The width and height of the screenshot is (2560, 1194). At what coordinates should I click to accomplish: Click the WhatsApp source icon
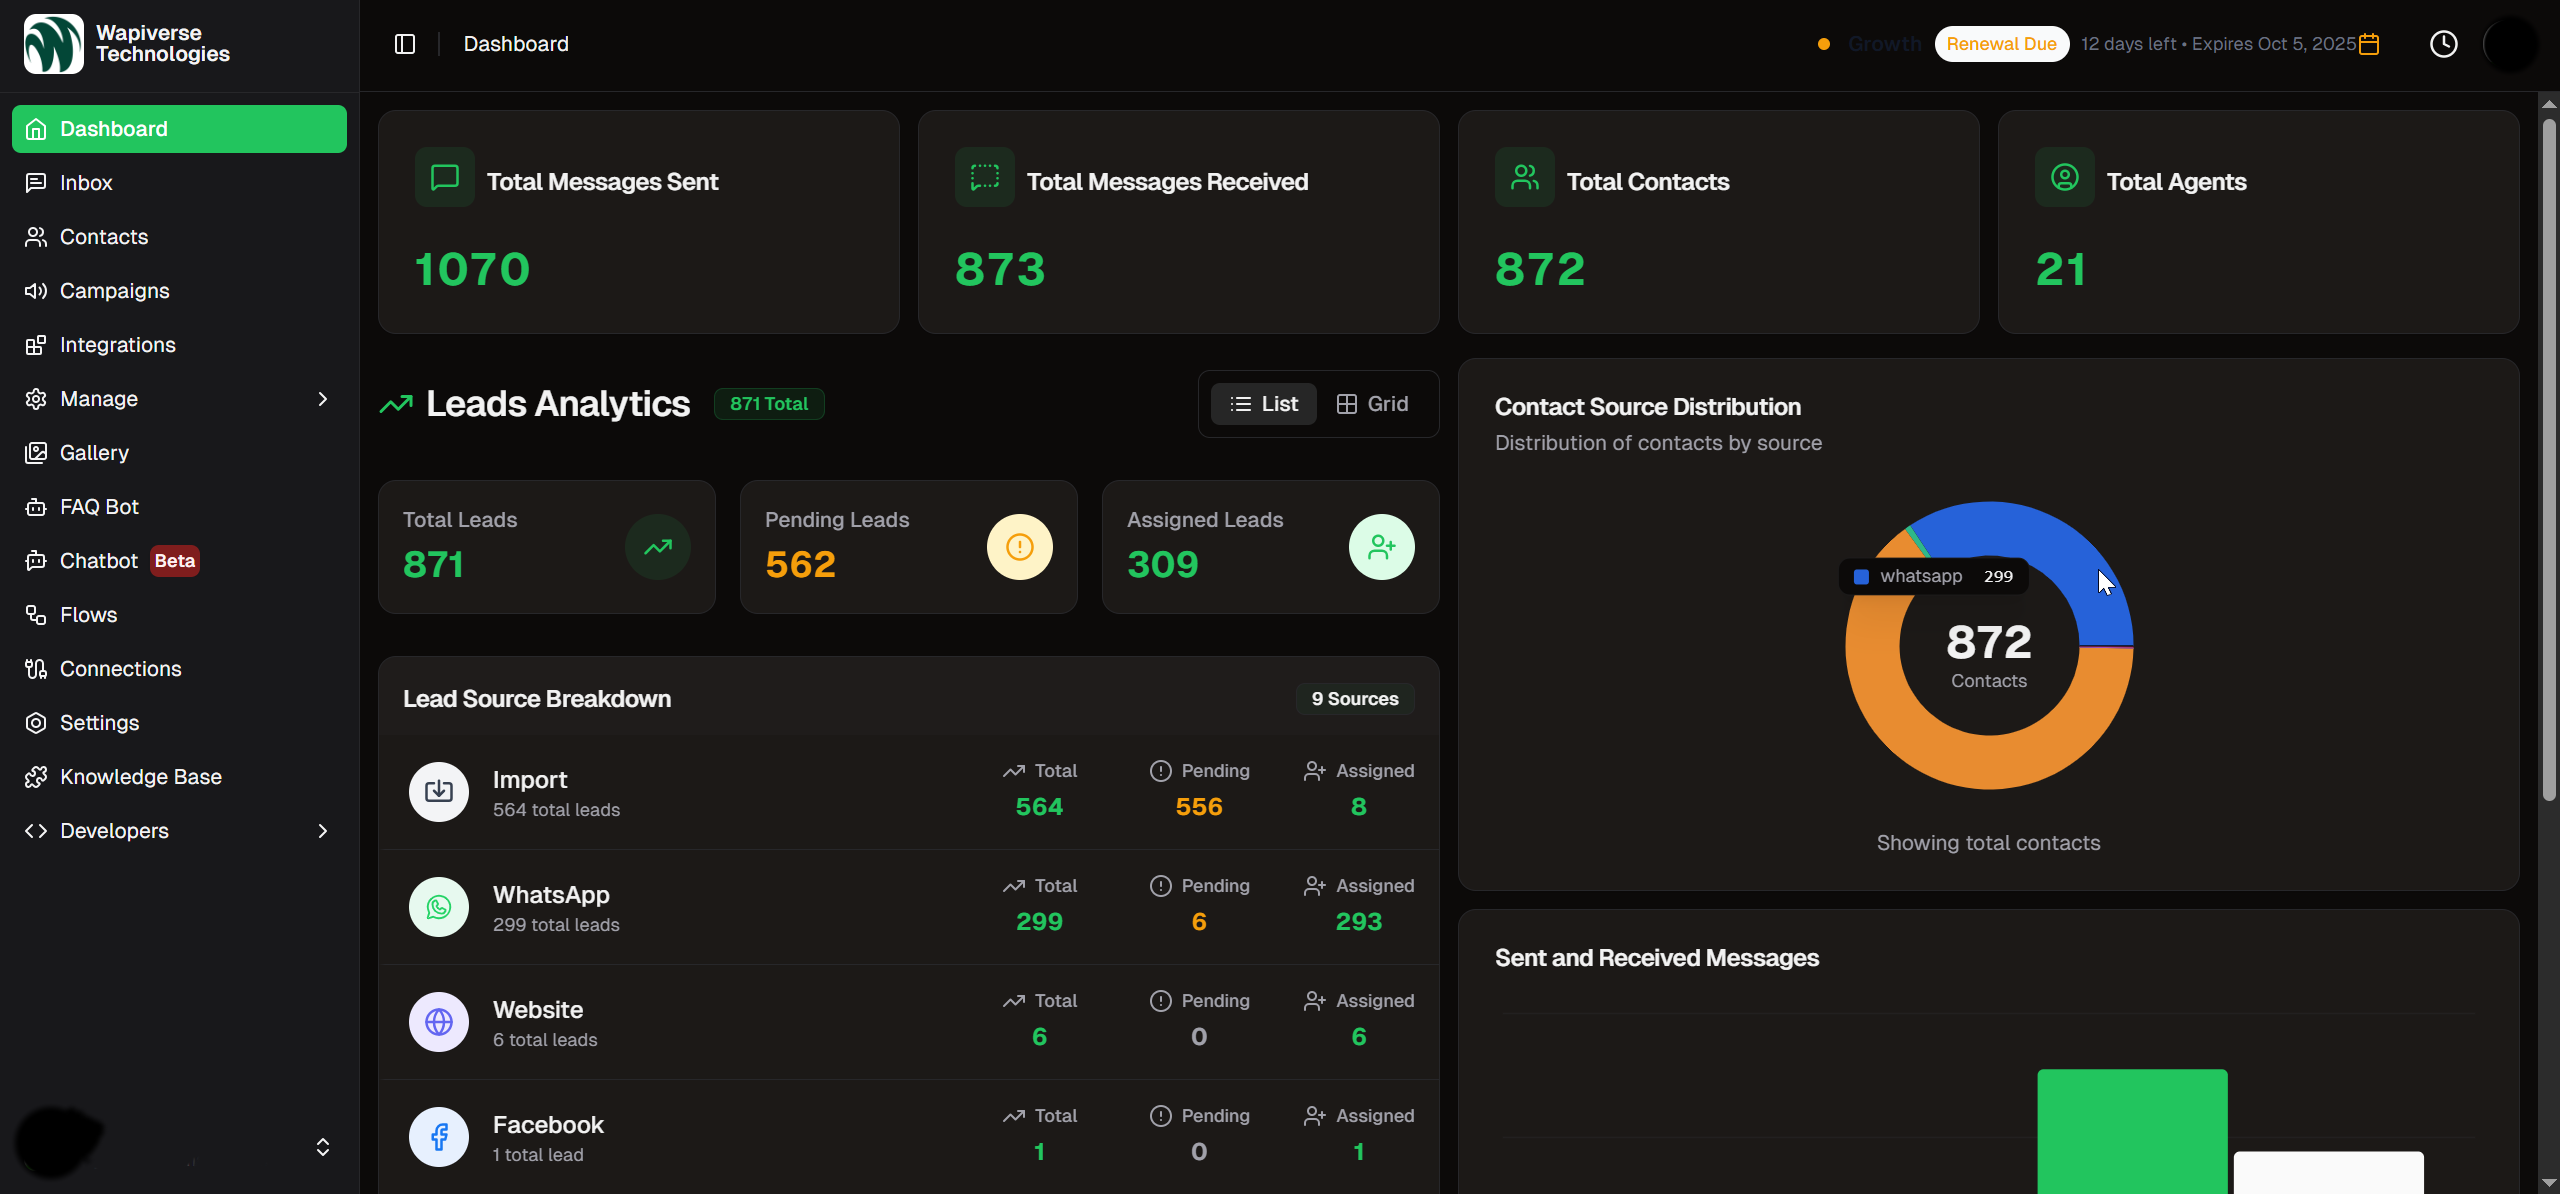438,906
